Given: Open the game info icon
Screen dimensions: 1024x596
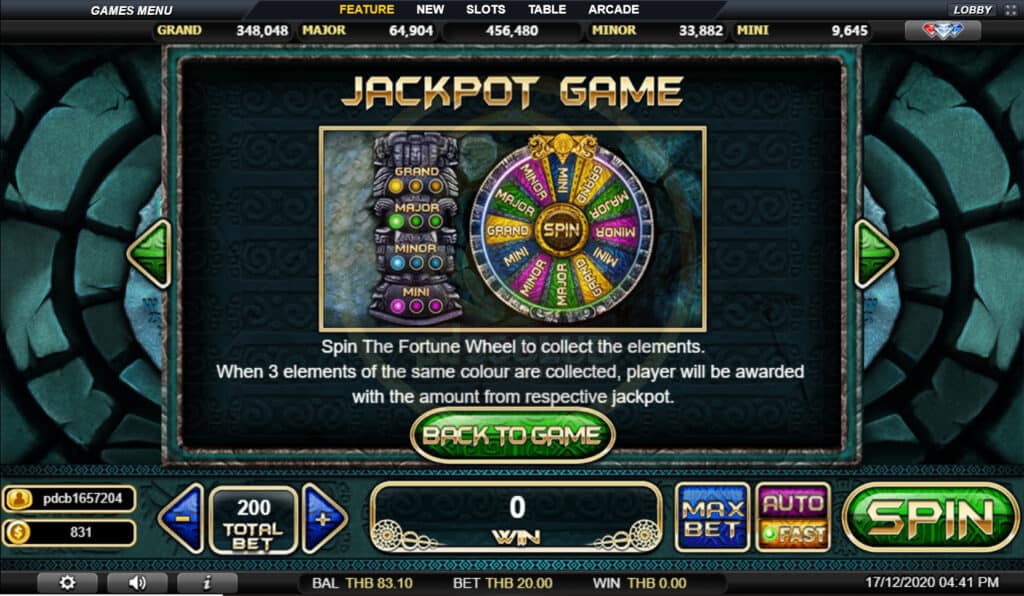Looking at the screenshot, I should [x=207, y=582].
